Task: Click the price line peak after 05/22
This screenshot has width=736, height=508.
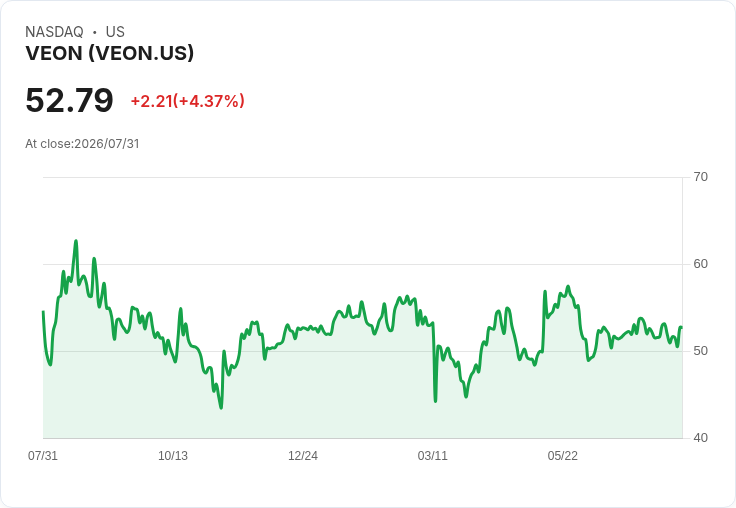Action: tap(568, 286)
